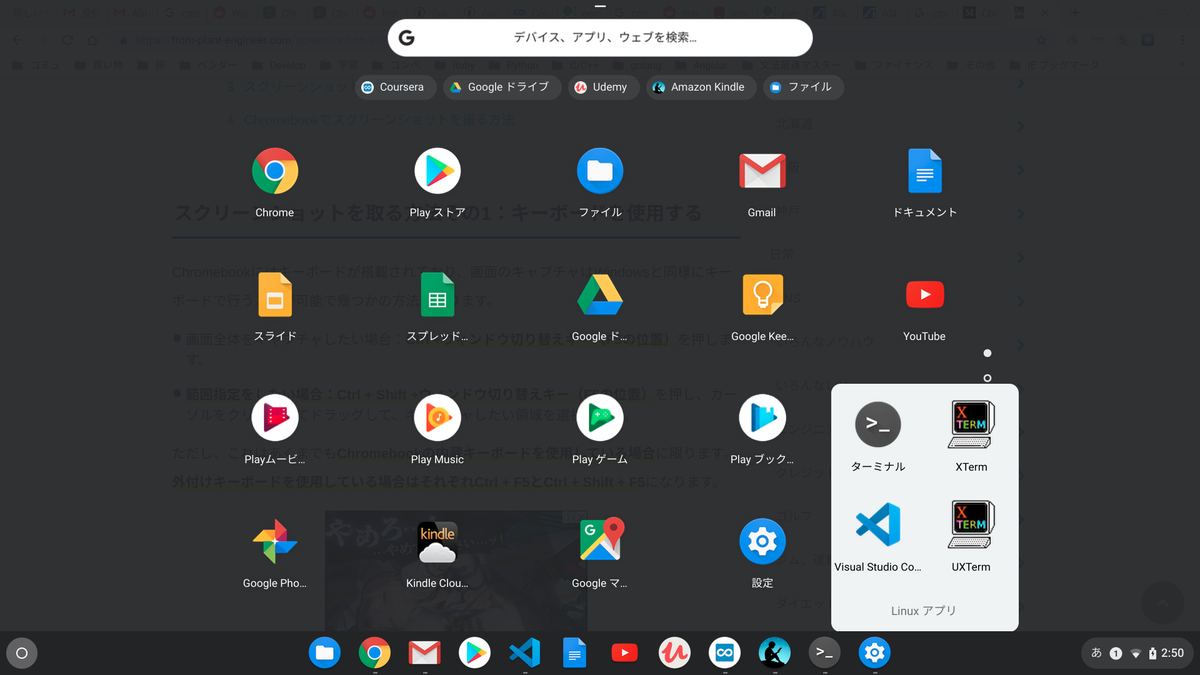
Task: Click the あ input method indicator
Action: (x=1097, y=653)
